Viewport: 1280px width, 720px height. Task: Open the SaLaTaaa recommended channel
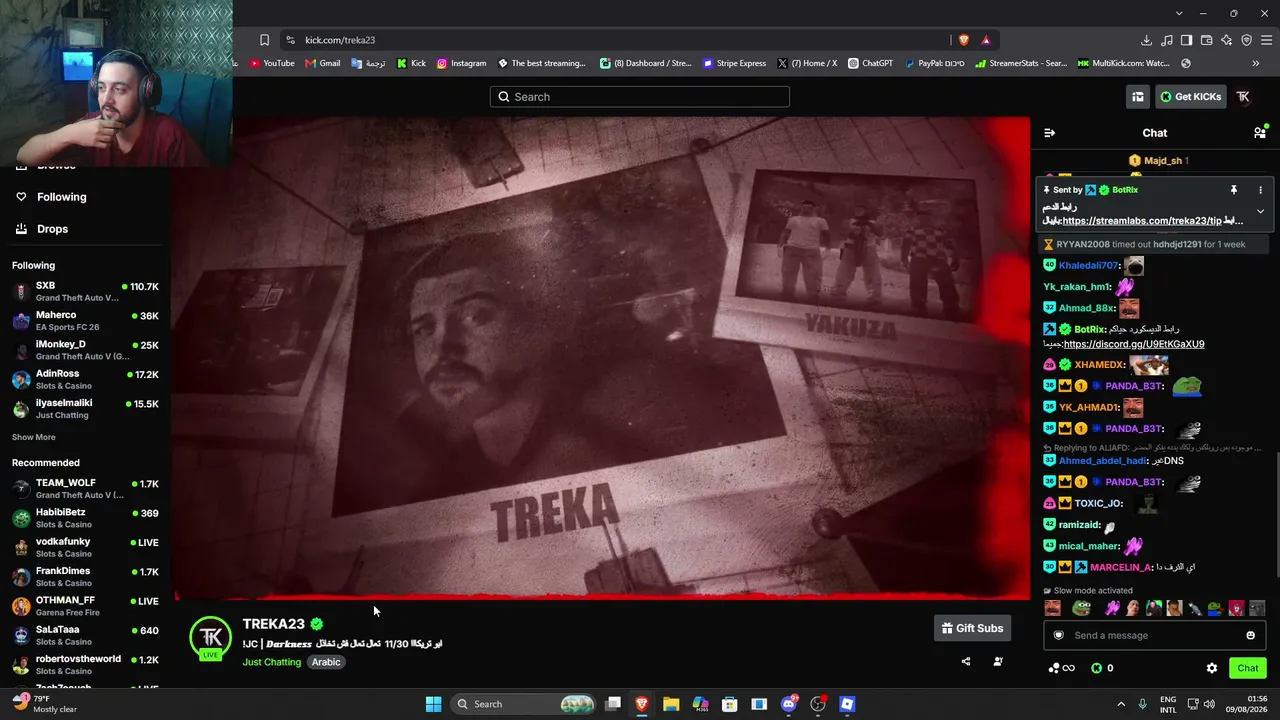(x=85, y=635)
